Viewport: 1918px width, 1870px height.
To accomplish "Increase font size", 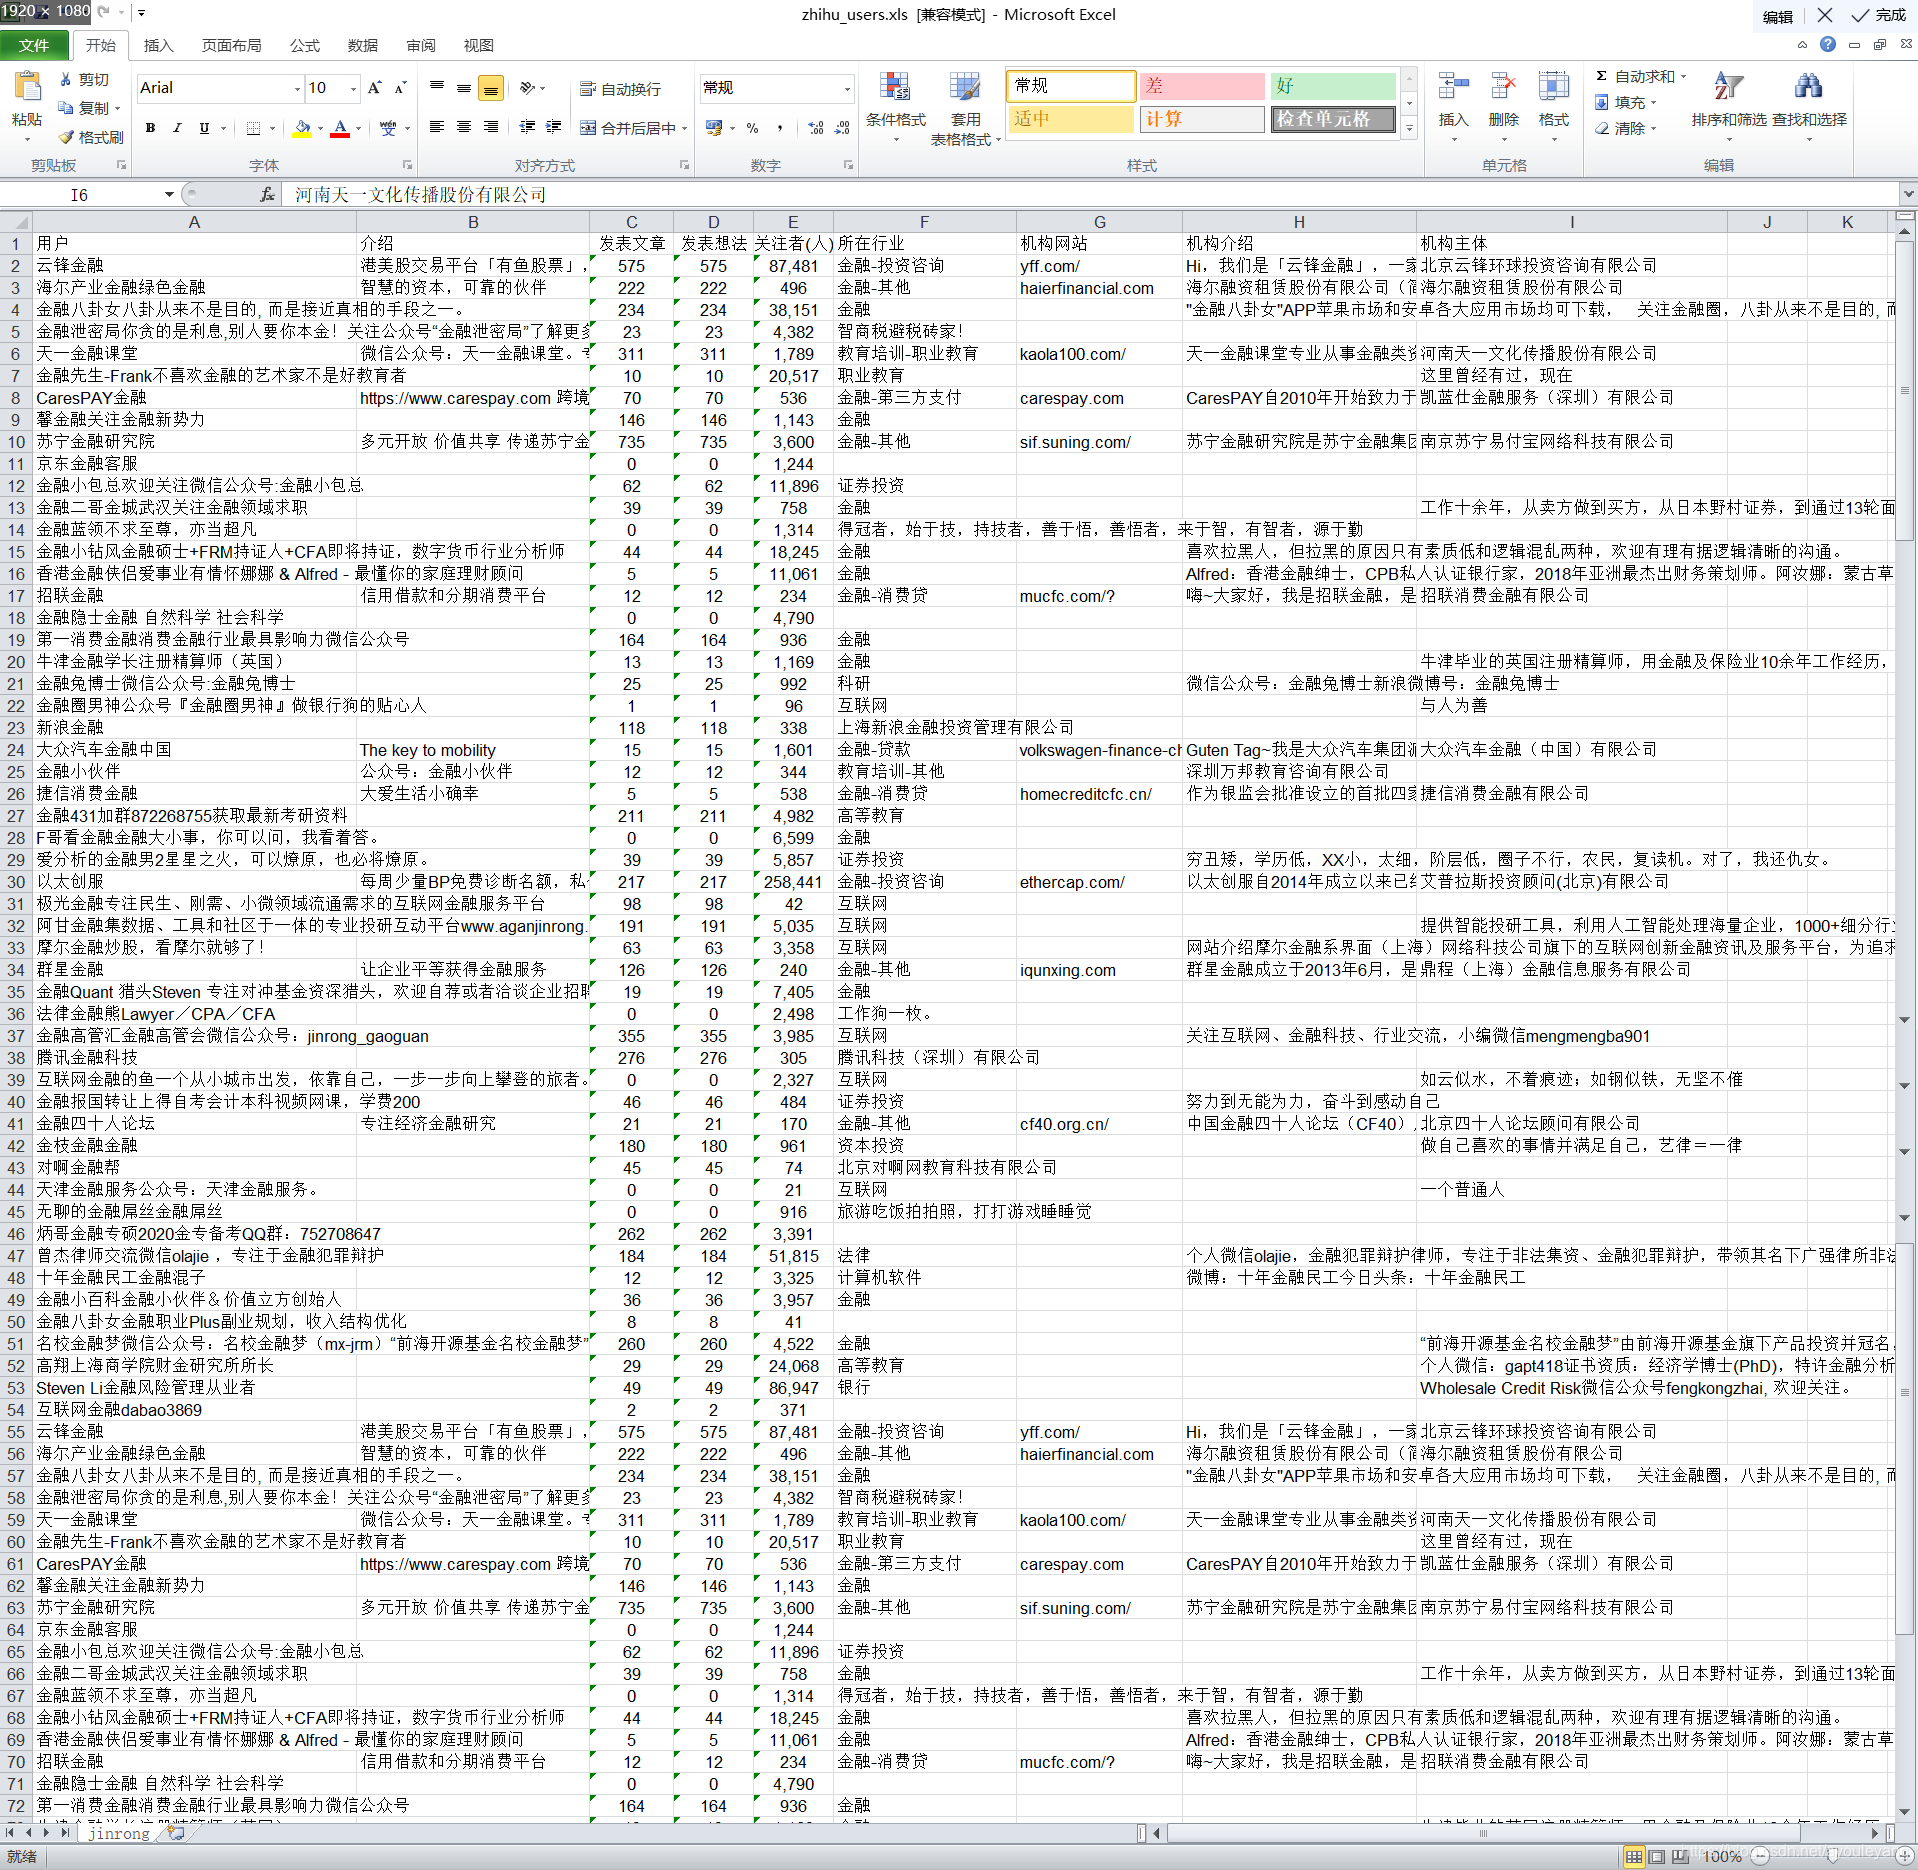I will (375, 88).
